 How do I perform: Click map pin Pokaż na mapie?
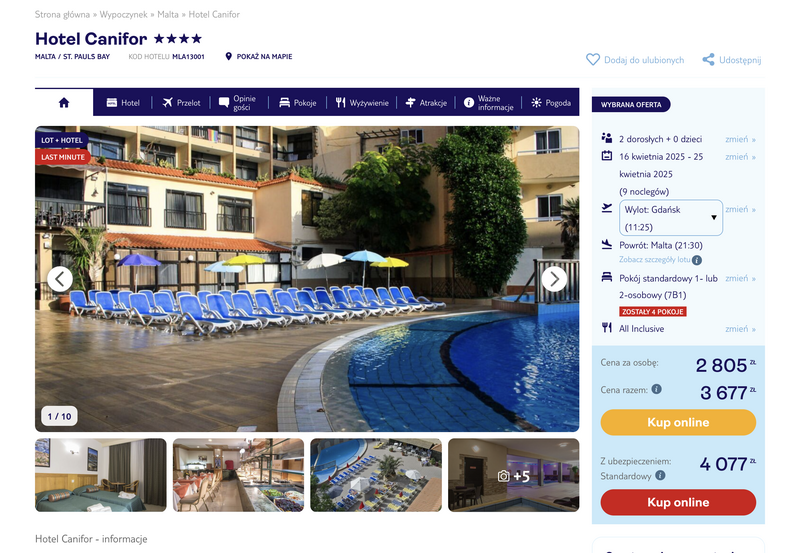229,56
